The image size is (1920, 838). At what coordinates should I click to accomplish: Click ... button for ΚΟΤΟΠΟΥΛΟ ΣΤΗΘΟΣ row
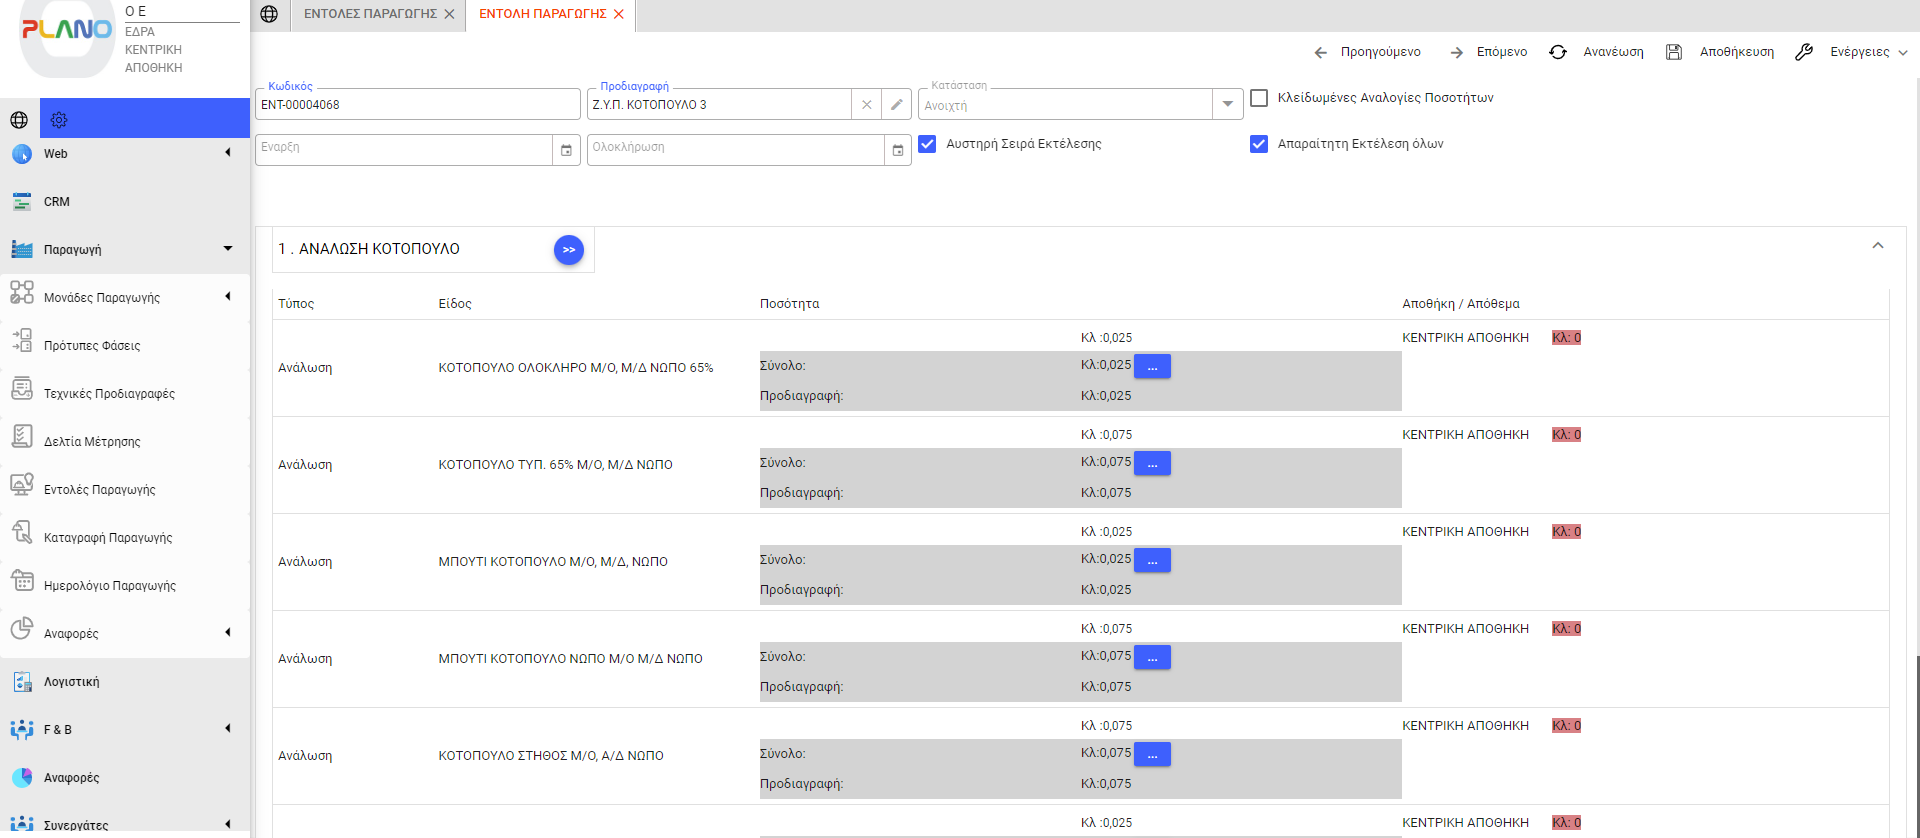[x=1152, y=755]
